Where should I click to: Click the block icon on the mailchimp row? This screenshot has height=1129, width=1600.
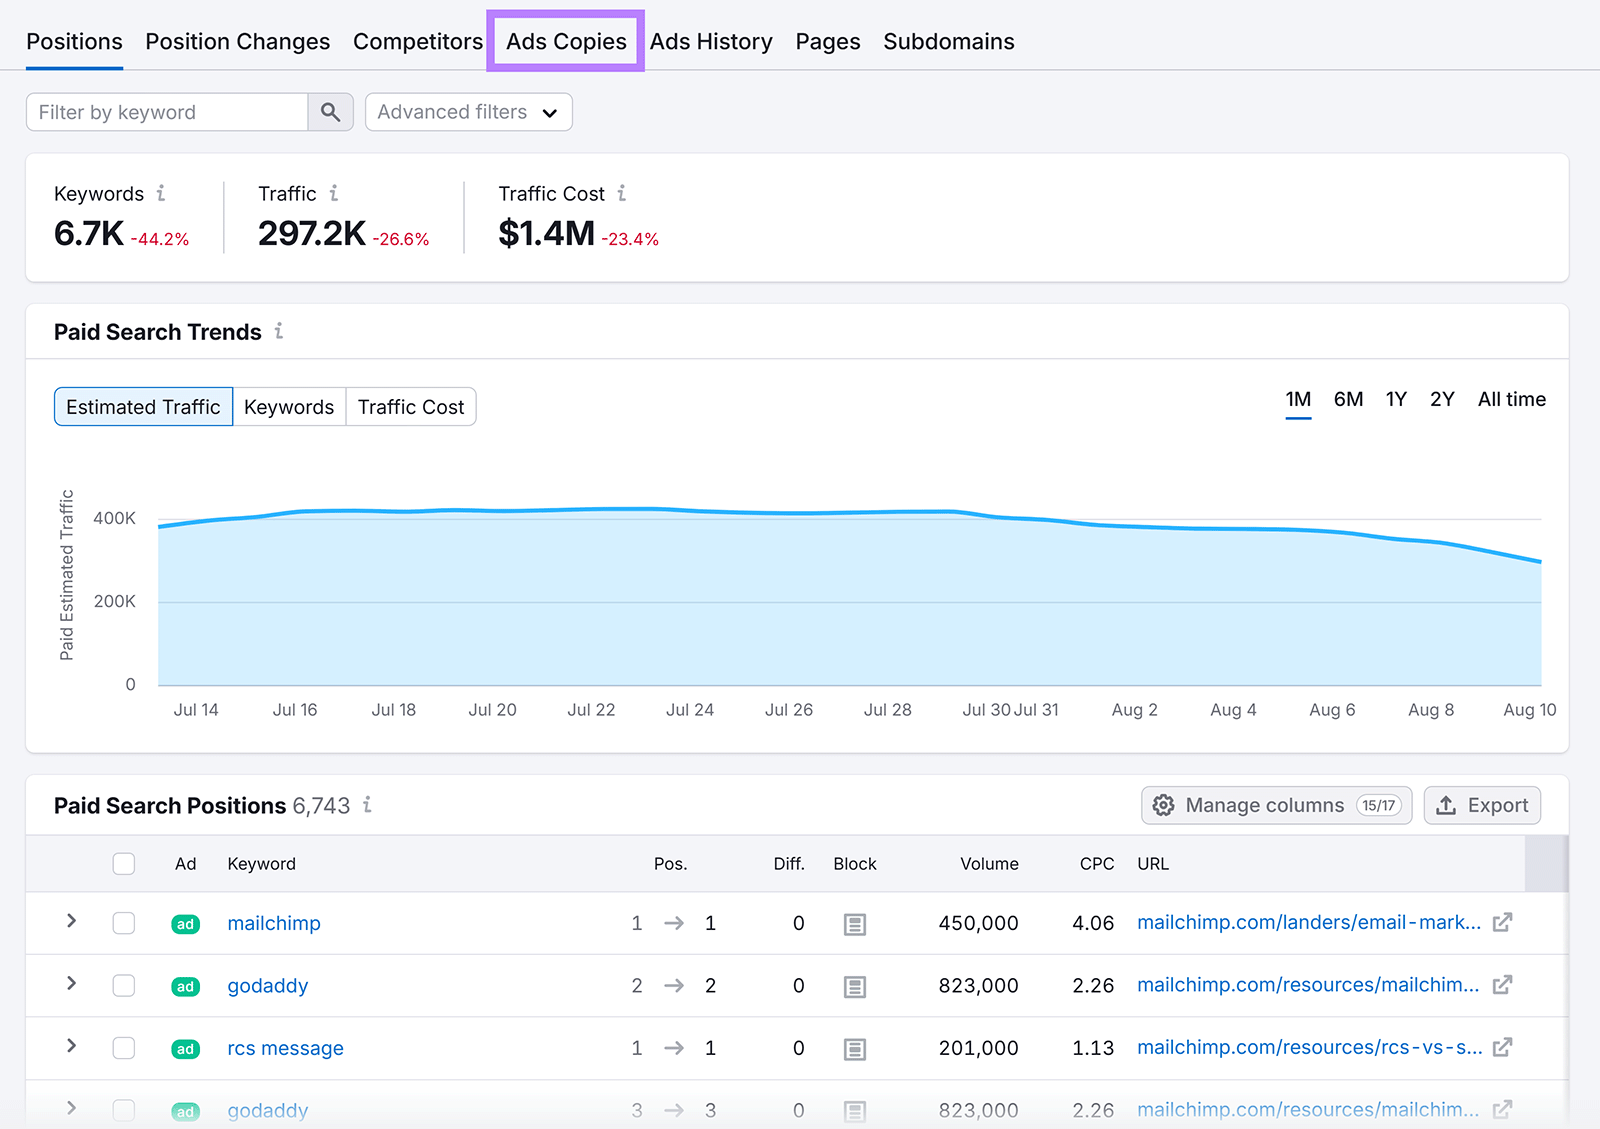[854, 923]
